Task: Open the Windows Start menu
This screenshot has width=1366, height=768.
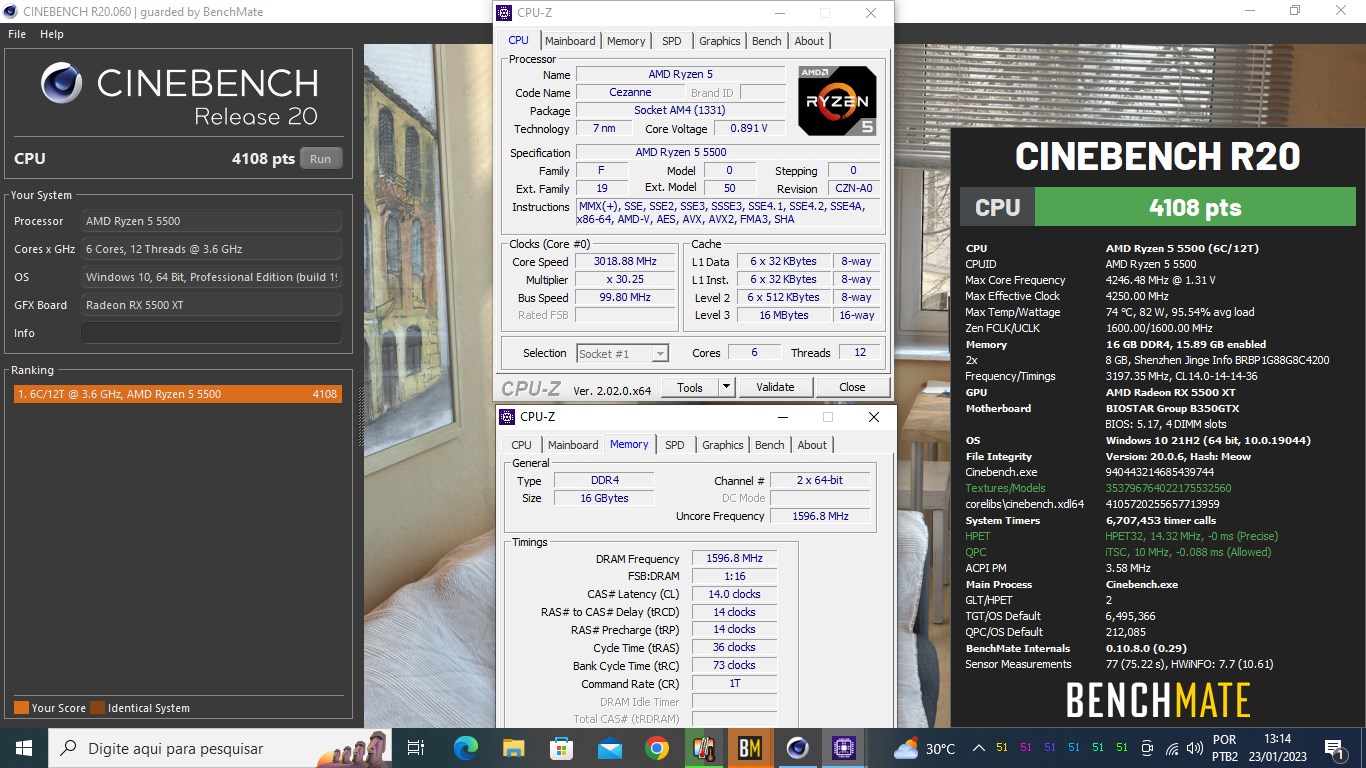Action: pos(23,748)
